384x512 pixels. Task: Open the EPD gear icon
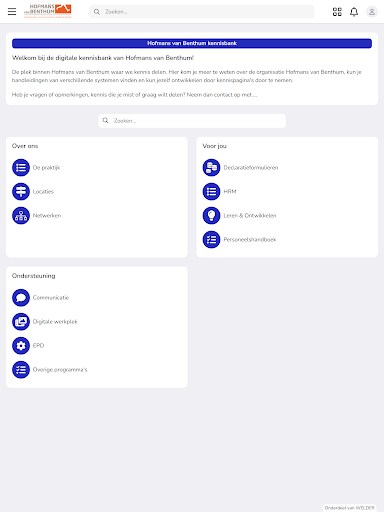click(x=21, y=345)
